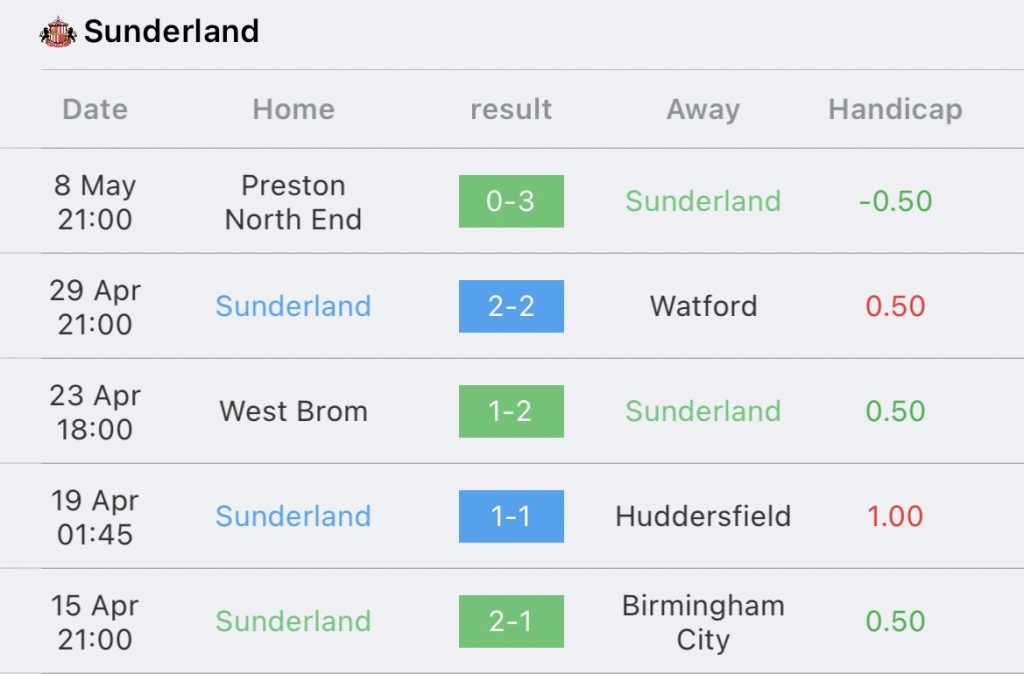Screen dimensions: 1024x674
Task: Open the blue 2-2 result badge
Action: coord(511,306)
